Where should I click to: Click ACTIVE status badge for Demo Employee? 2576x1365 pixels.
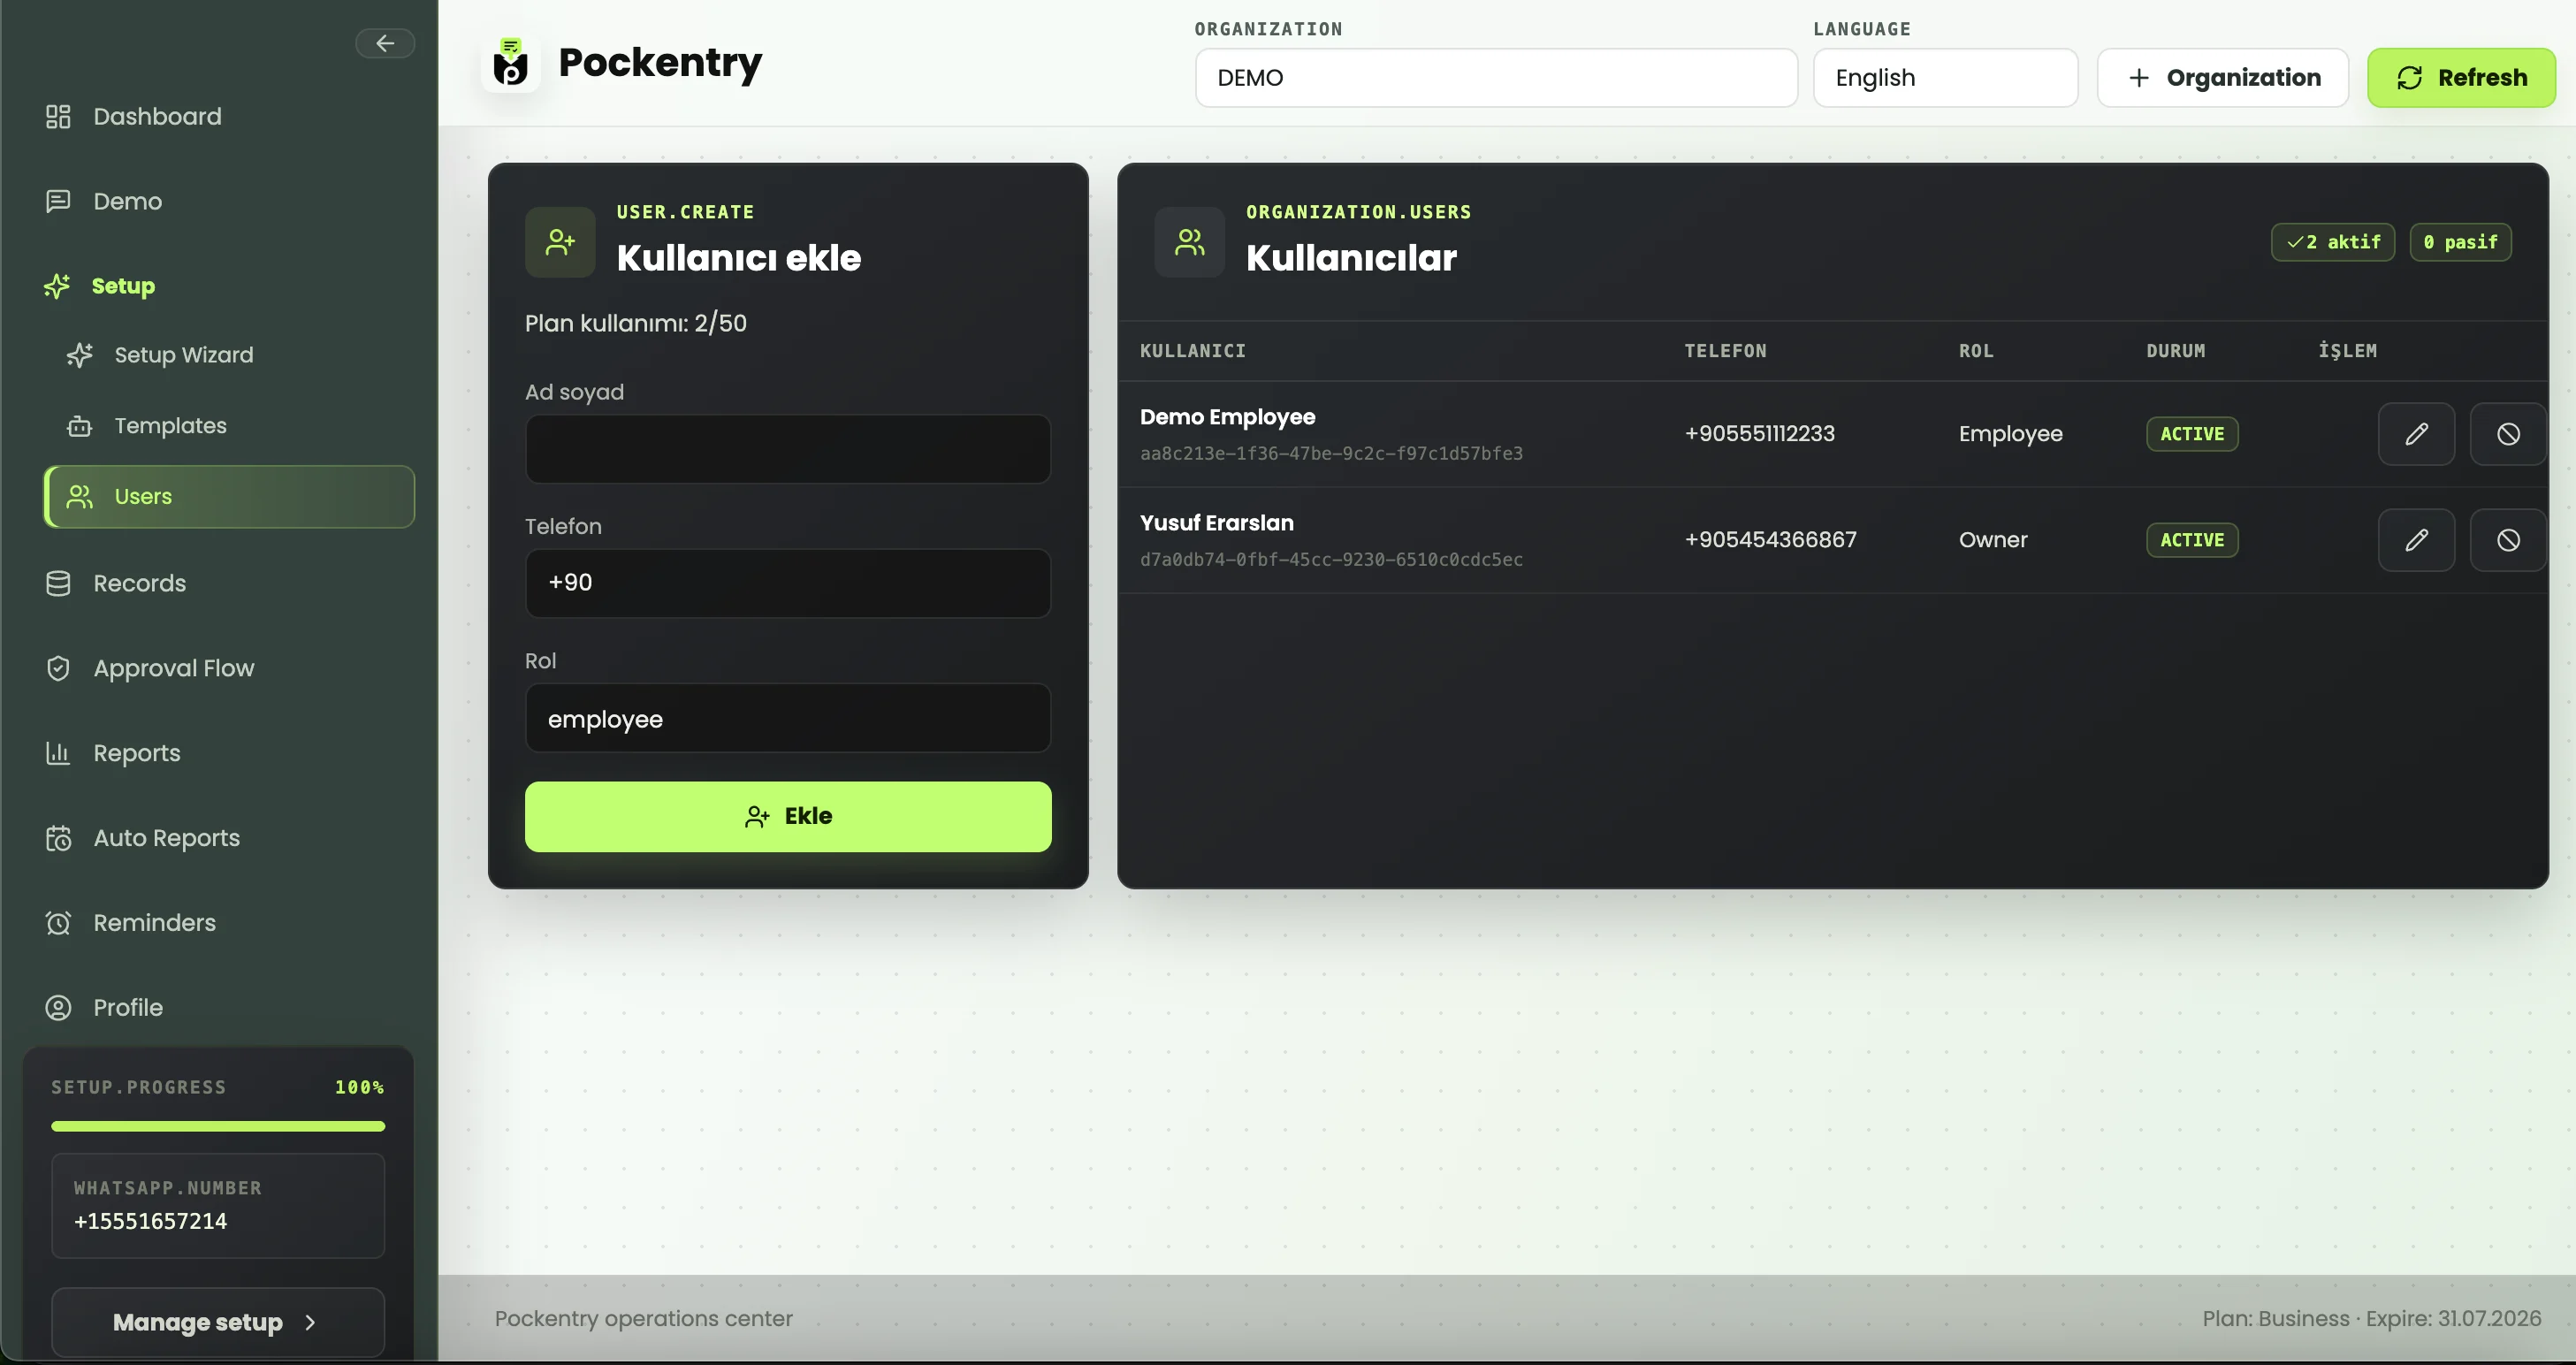pos(2192,434)
